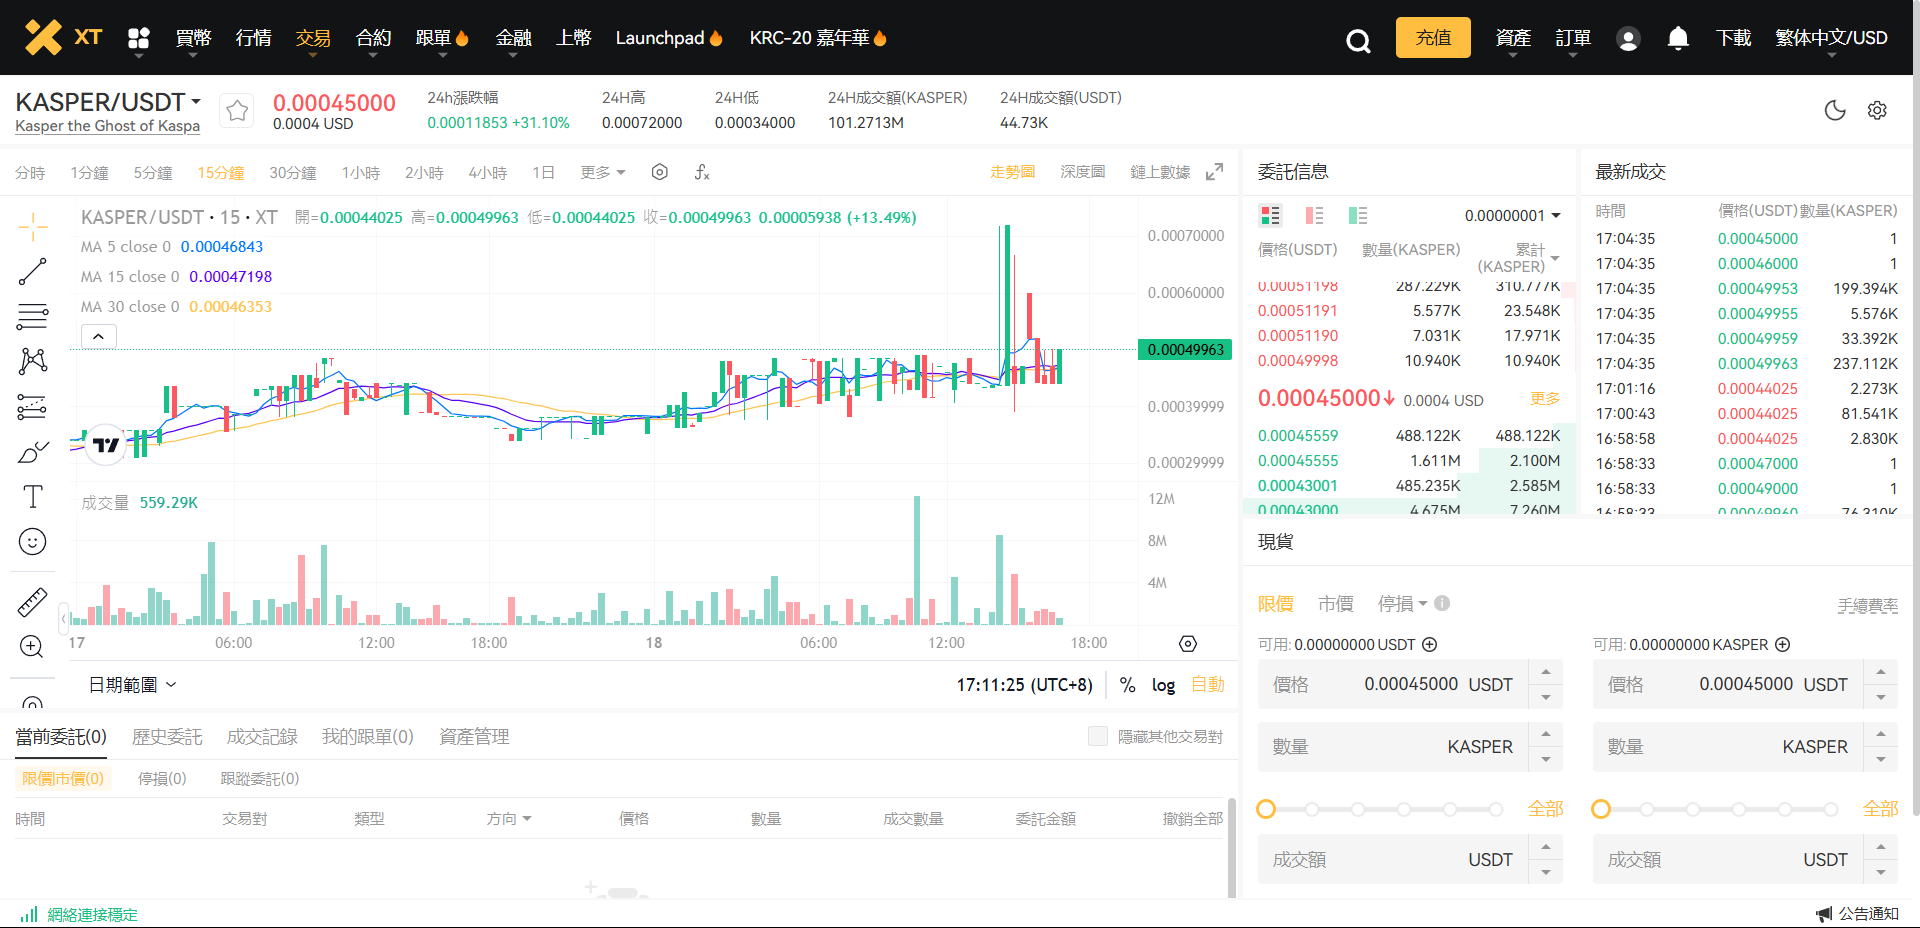Open the search magnifier icon

1358,40
